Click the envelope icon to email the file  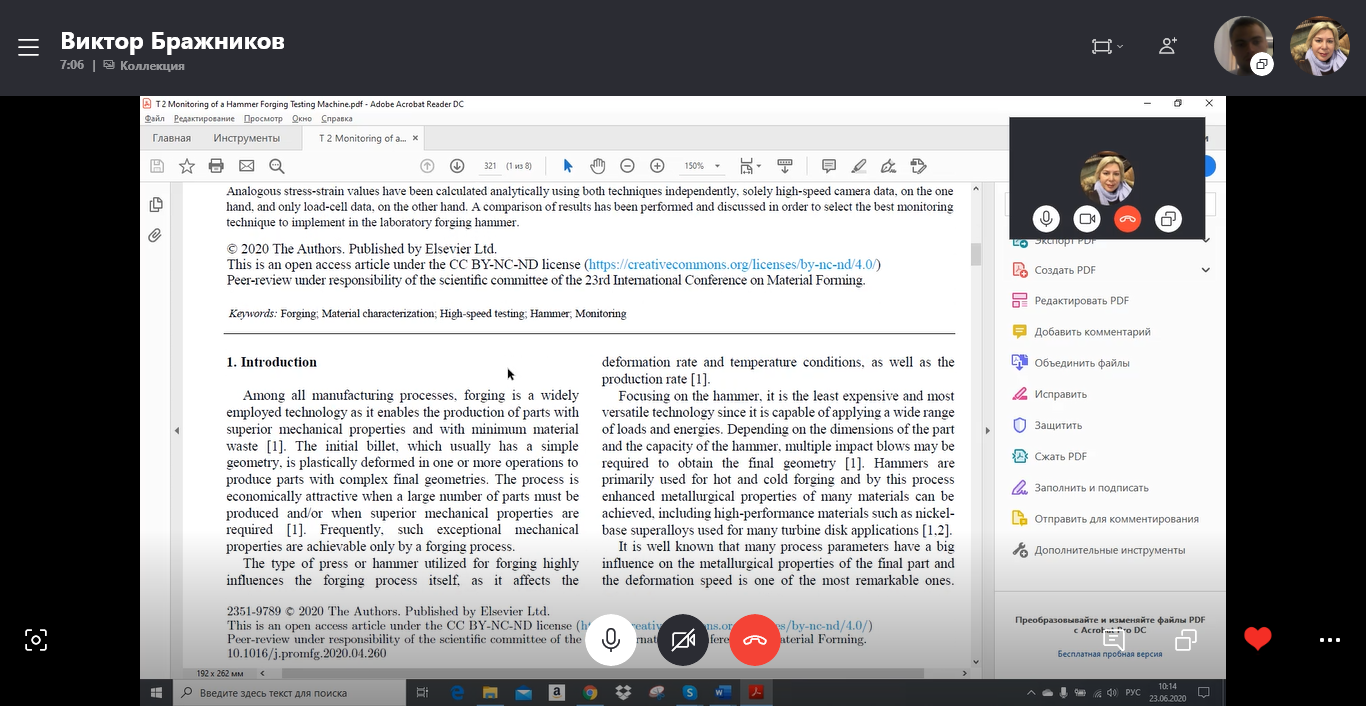point(246,166)
